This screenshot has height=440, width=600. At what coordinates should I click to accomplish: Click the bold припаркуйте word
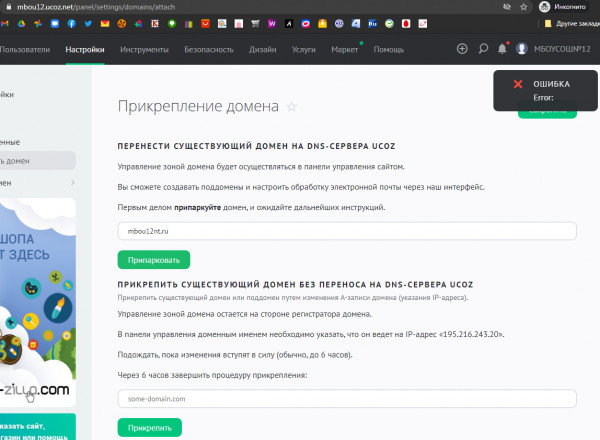point(197,207)
